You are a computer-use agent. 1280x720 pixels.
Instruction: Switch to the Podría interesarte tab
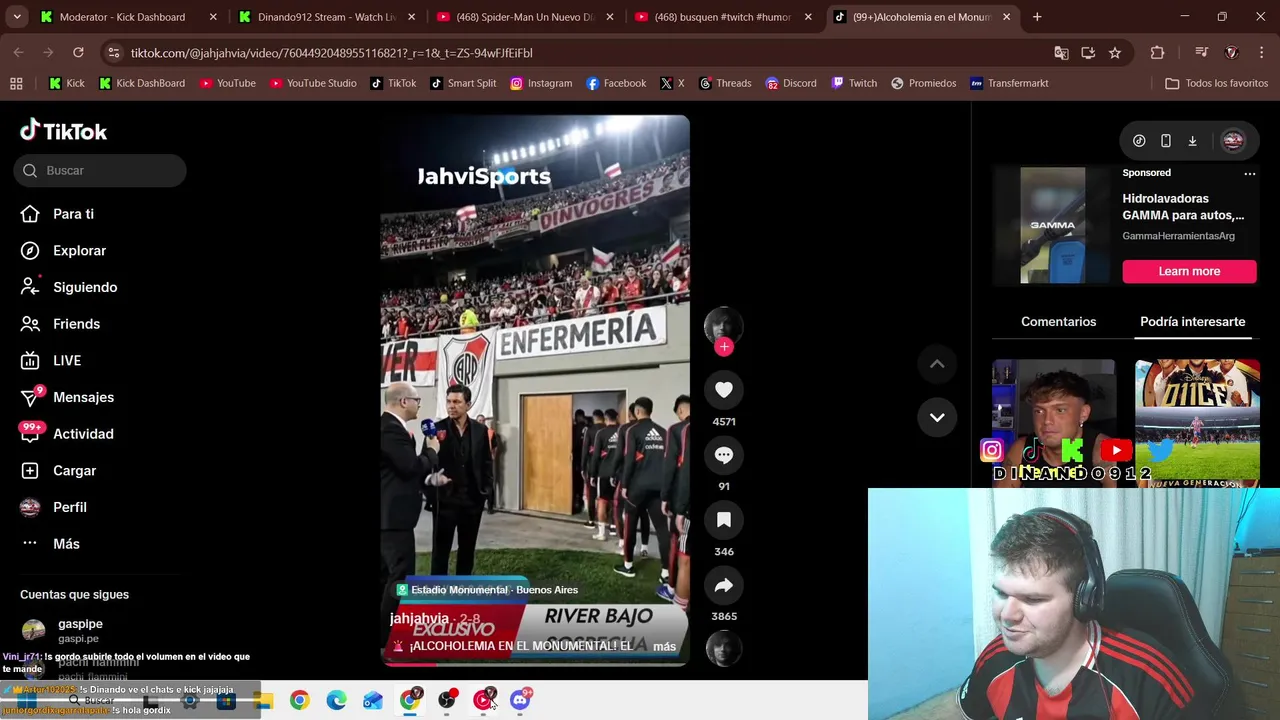(x=1192, y=322)
